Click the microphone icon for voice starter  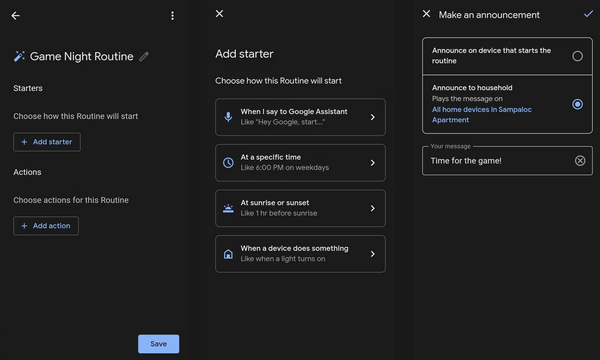click(228, 117)
